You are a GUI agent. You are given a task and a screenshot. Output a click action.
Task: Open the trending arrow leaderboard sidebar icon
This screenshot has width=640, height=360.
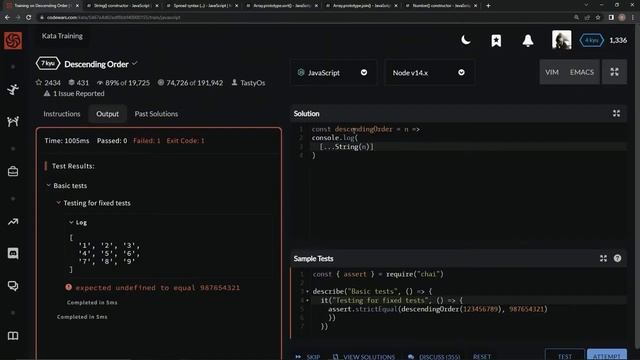point(13,222)
